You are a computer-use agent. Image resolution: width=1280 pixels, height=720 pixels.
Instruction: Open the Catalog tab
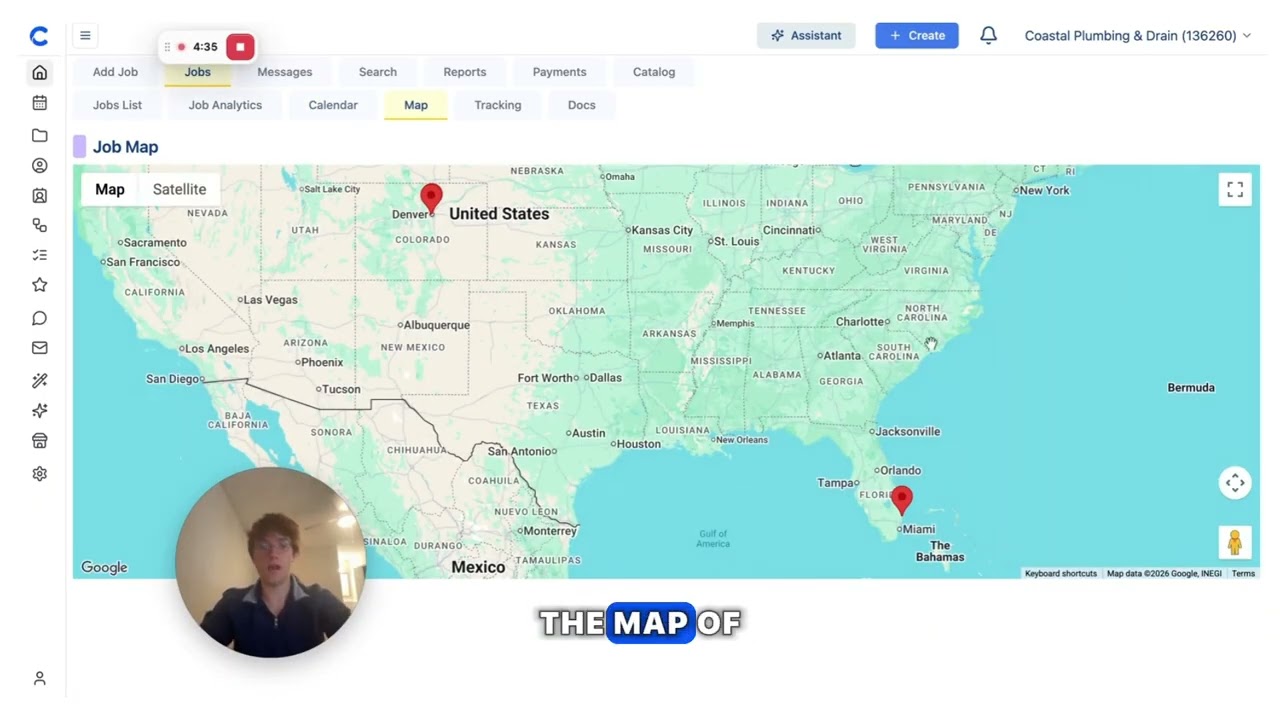654,72
